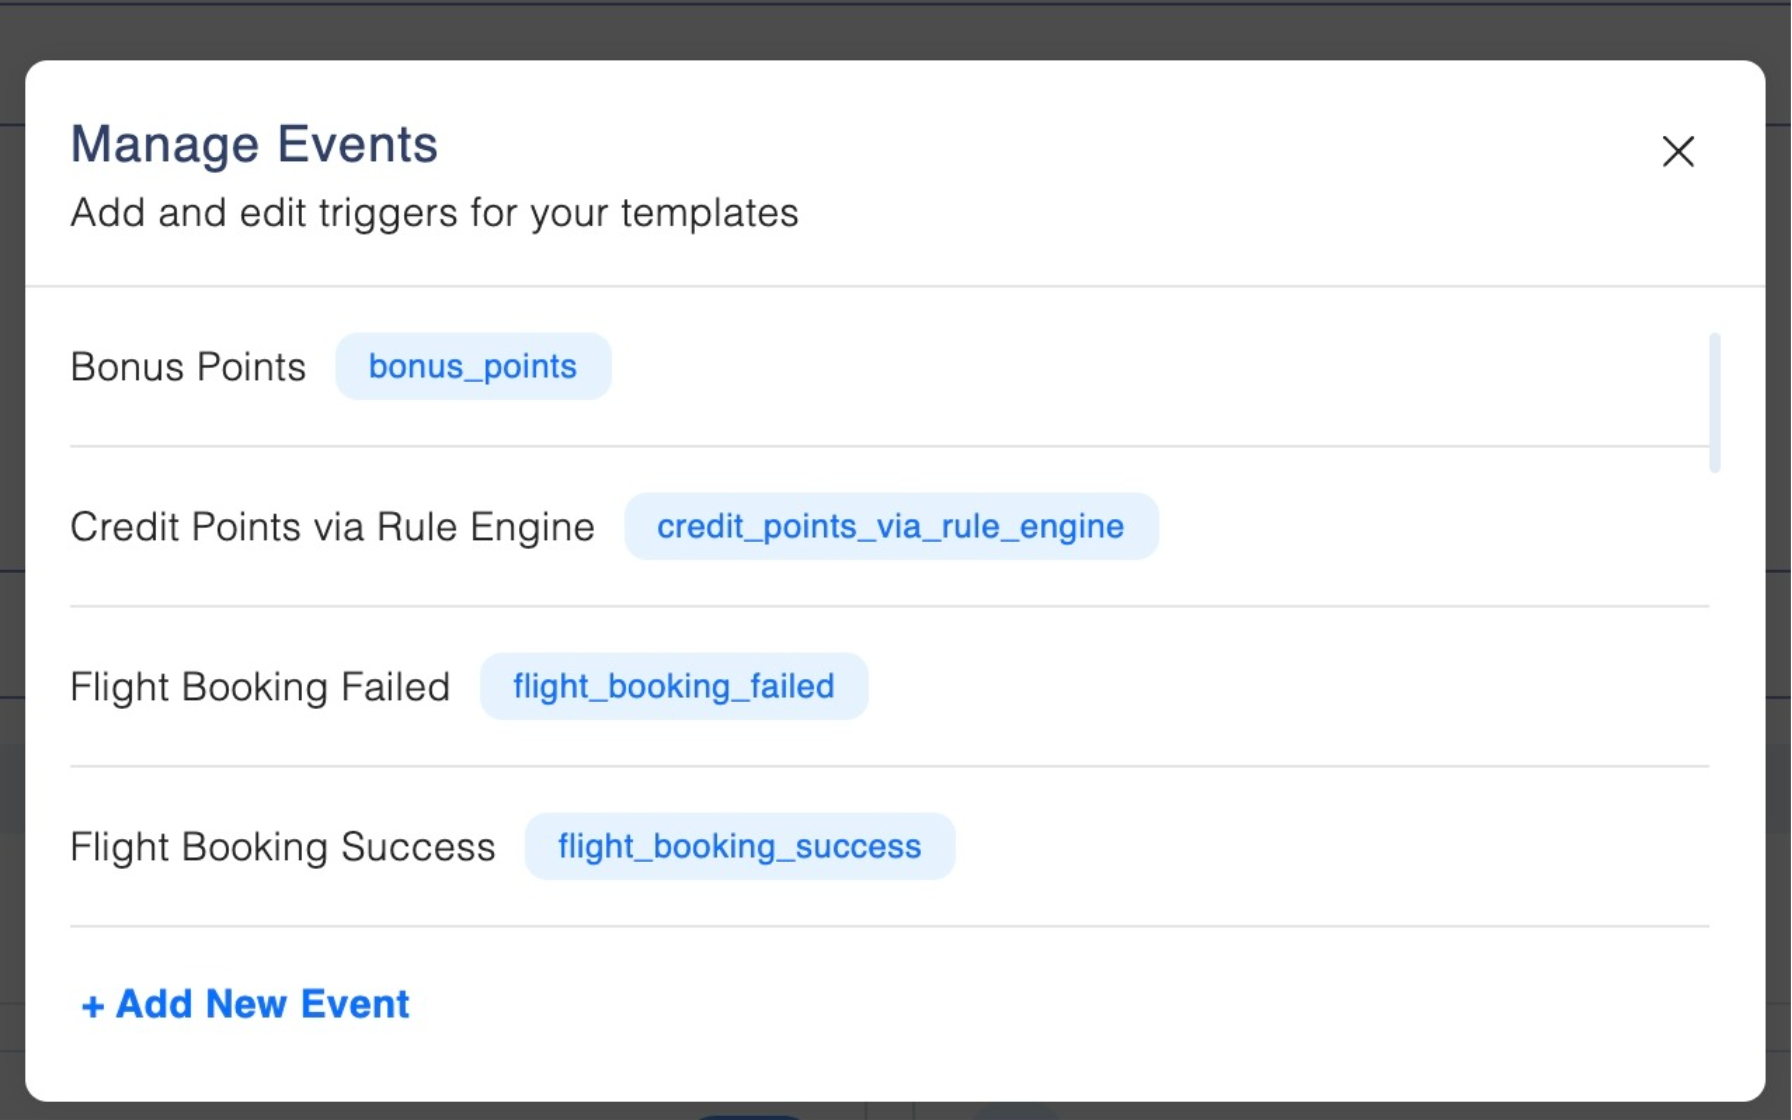
Task: Select the Flight Booking Failed event name
Action: [x=260, y=687]
